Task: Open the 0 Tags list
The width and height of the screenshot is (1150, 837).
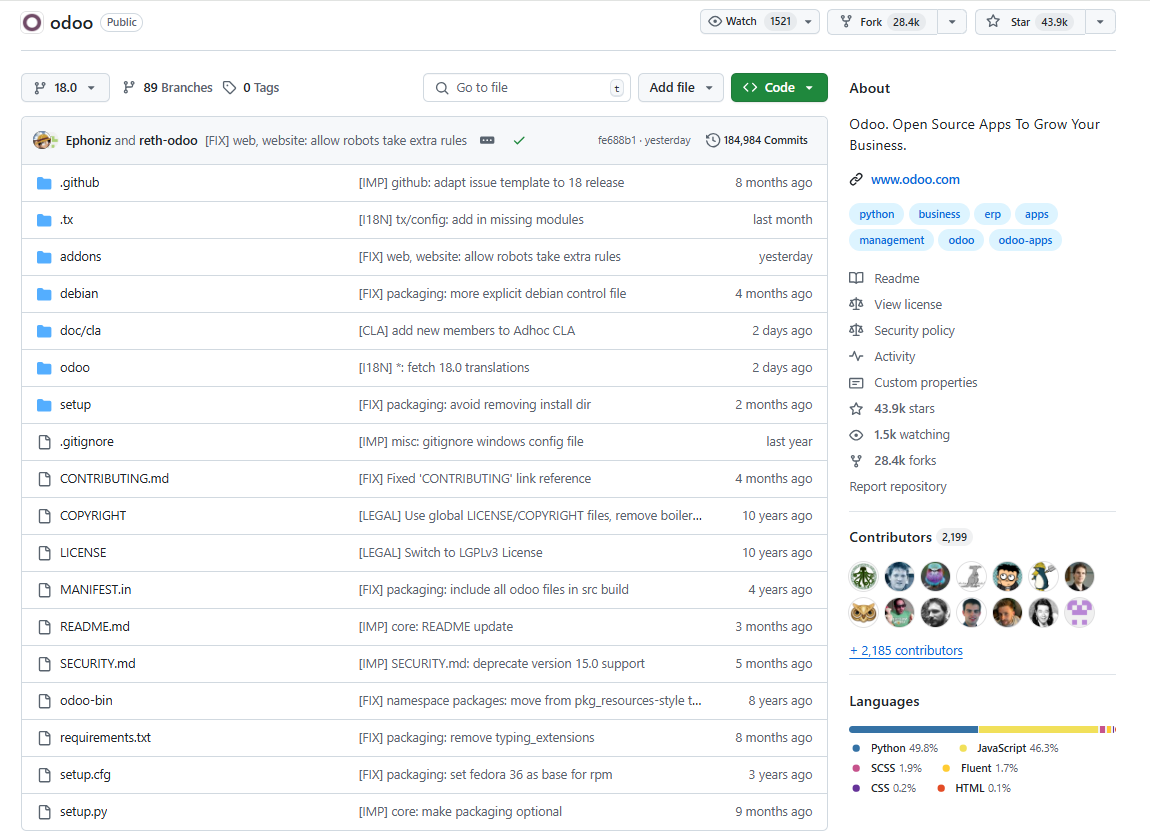Action: point(251,87)
